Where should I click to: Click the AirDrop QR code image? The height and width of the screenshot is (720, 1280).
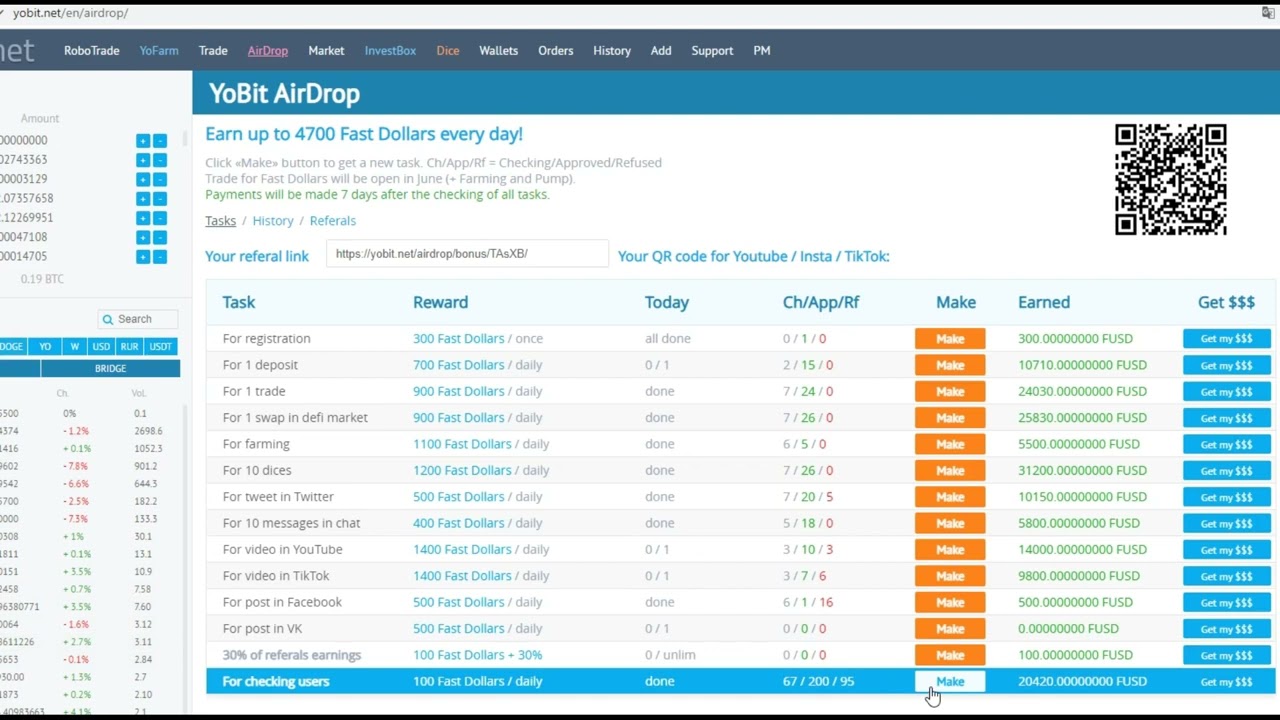[x=1170, y=180]
